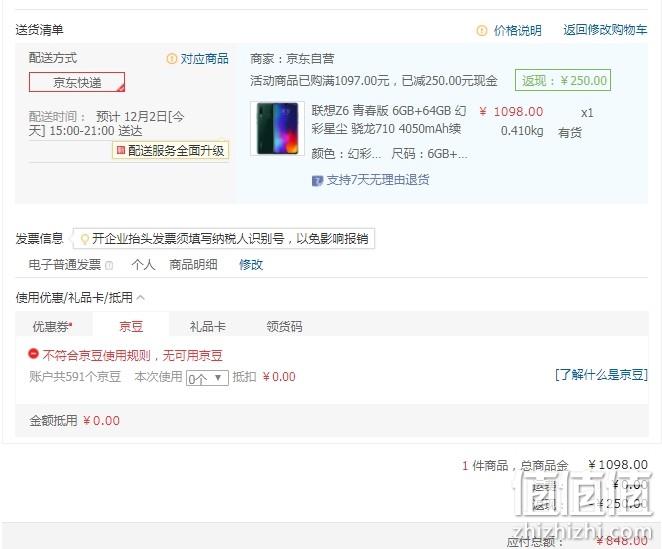
Task: Click 配送服务全面升级 notice
Action: tap(171, 150)
